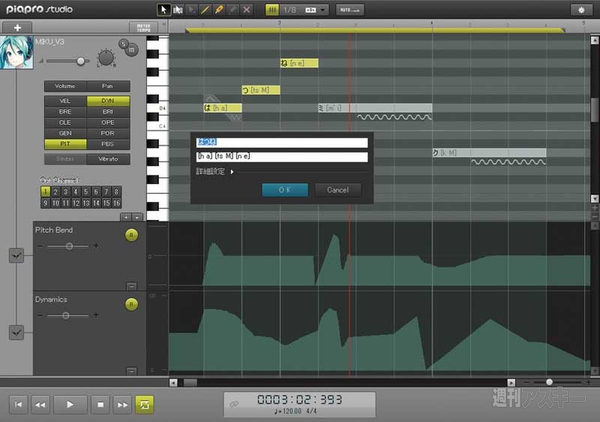This screenshot has width=600, height=422.
Task: Toggle the PIT parameter button
Action: [x=65, y=144]
